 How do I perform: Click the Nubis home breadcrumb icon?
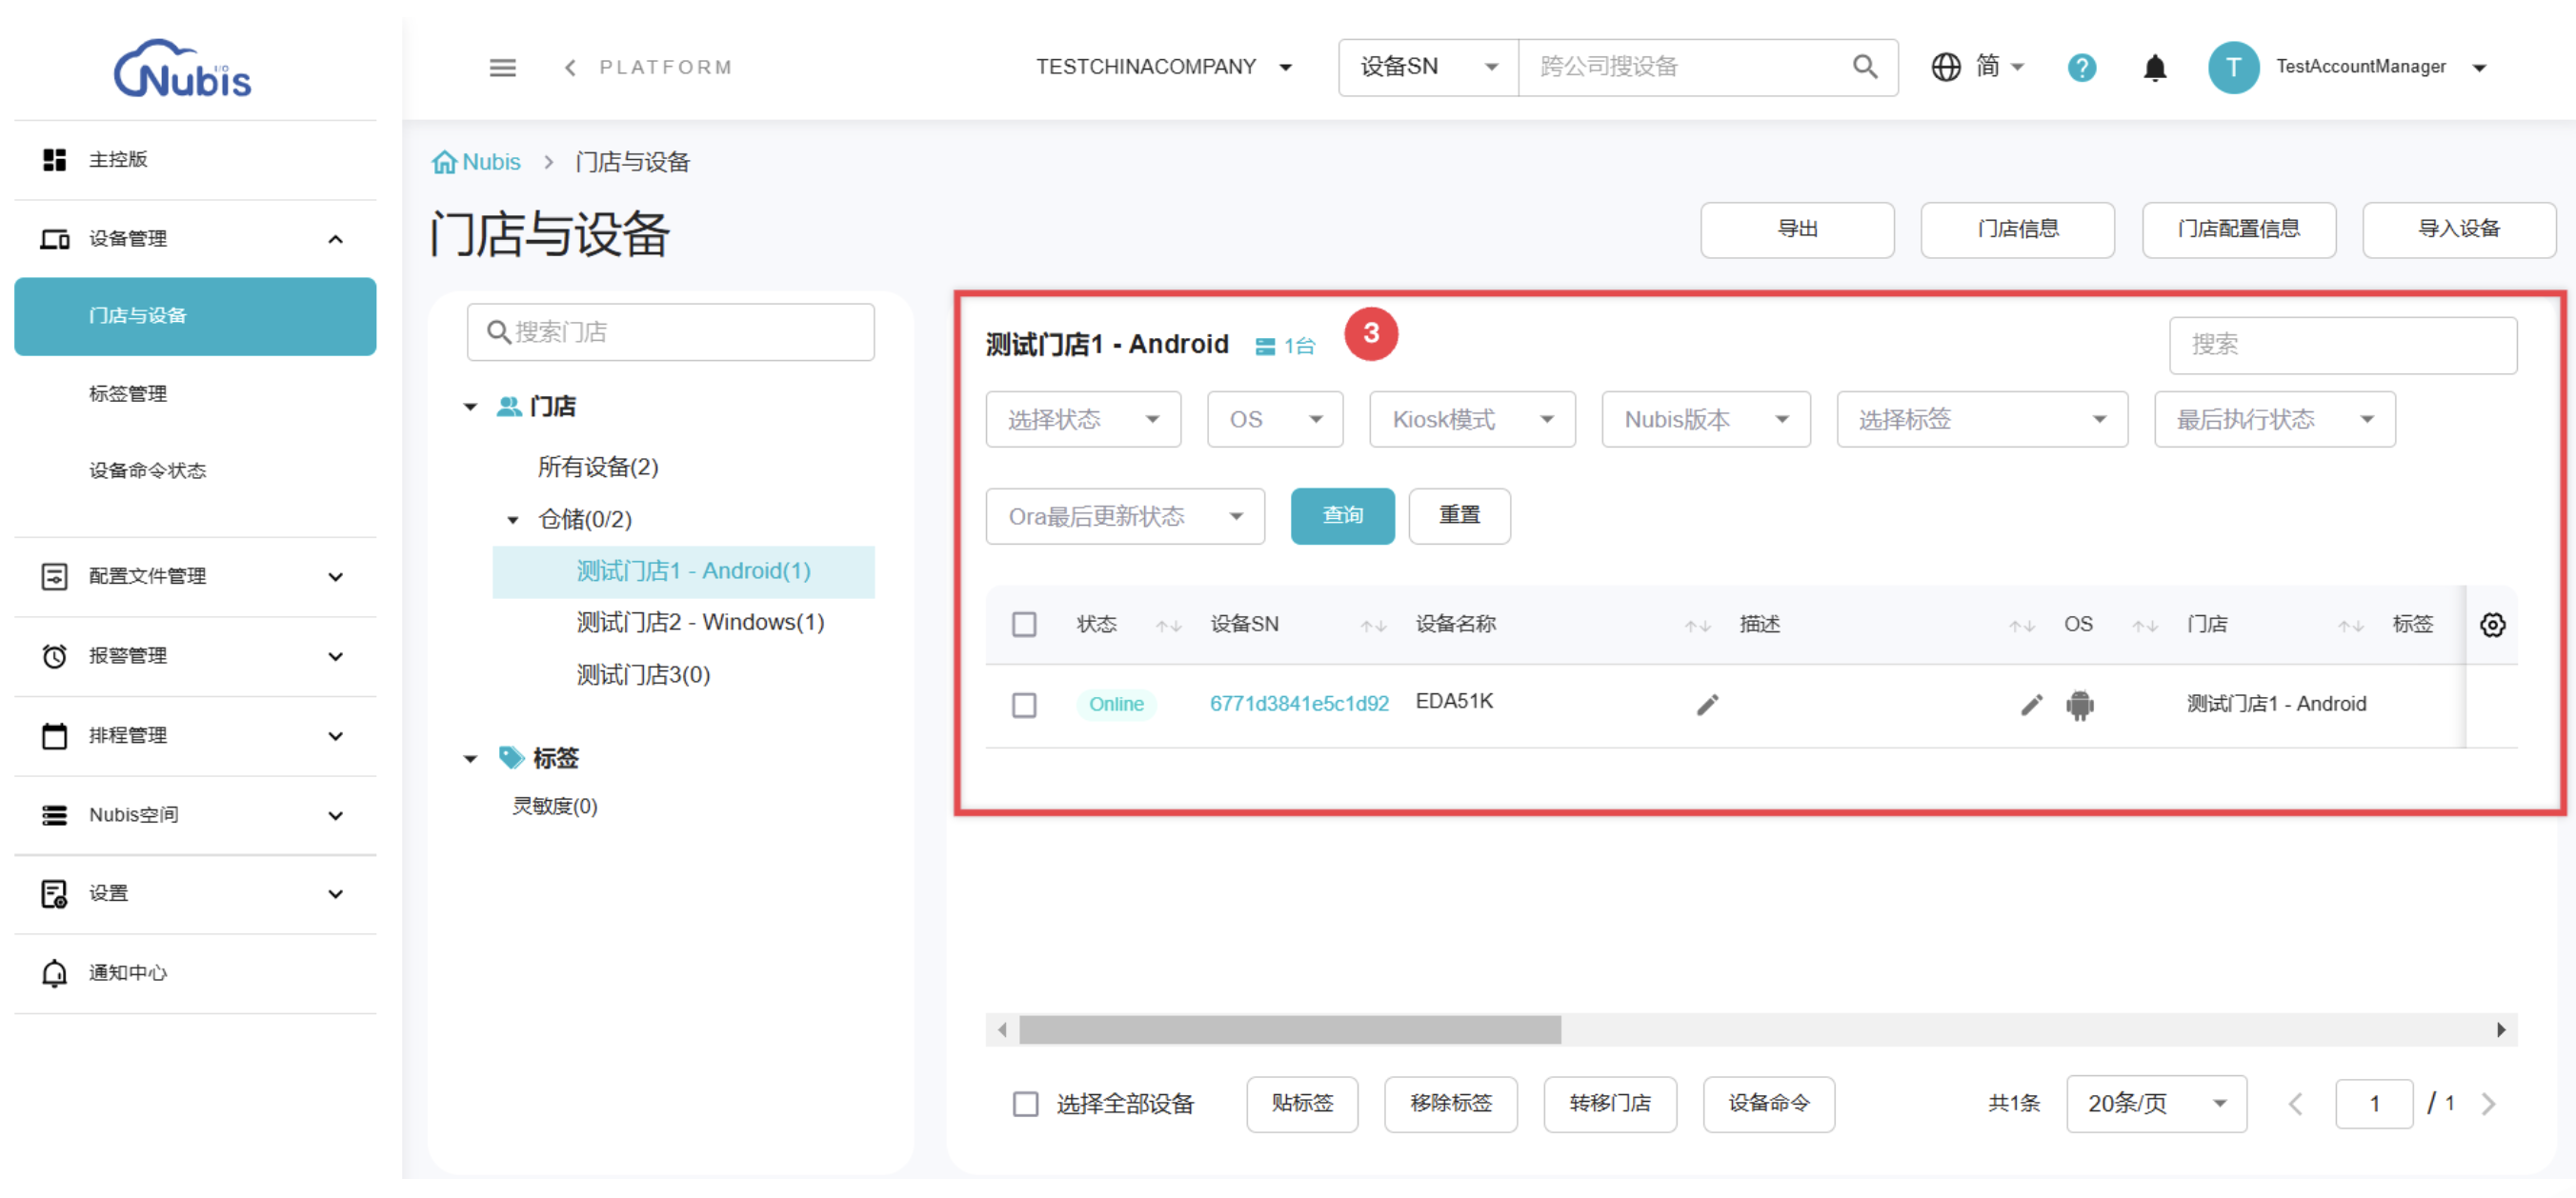(444, 162)
